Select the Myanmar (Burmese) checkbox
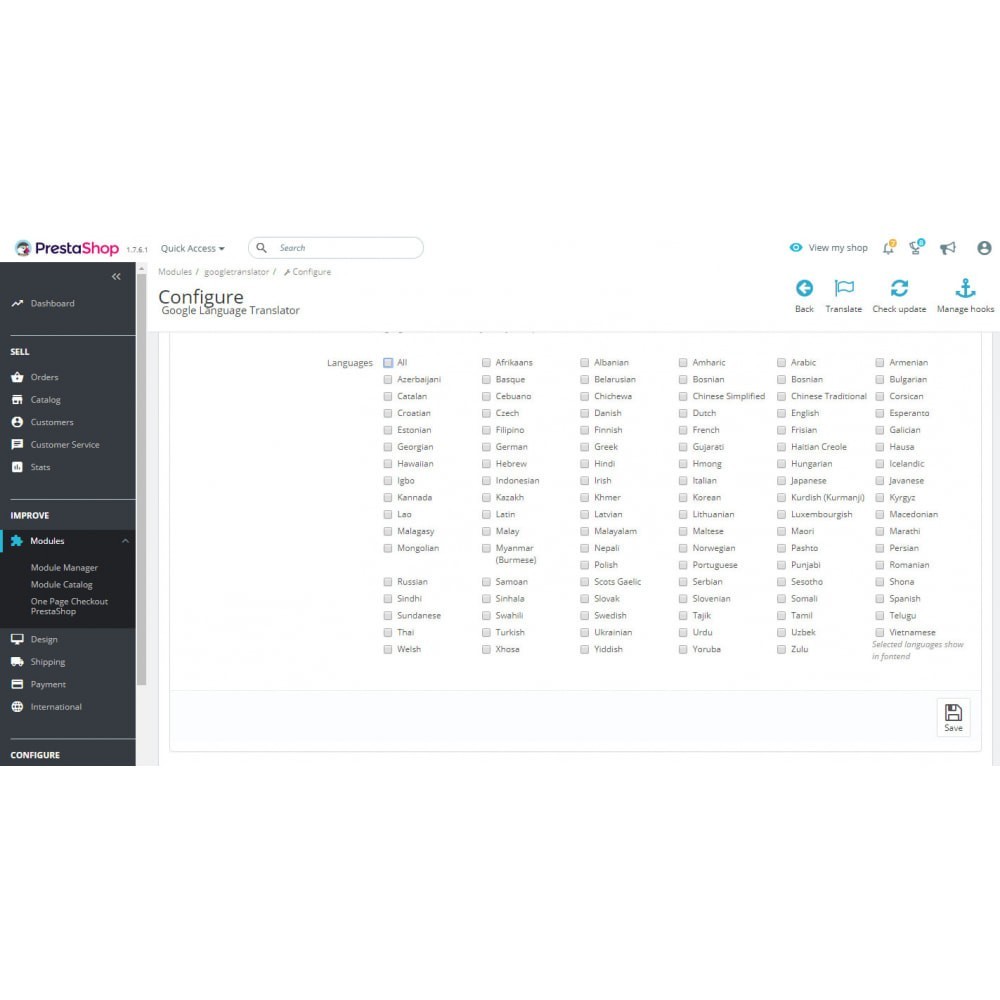Screen dimensions: 1000x1000 pyautogui.click(x=486, y=548)
